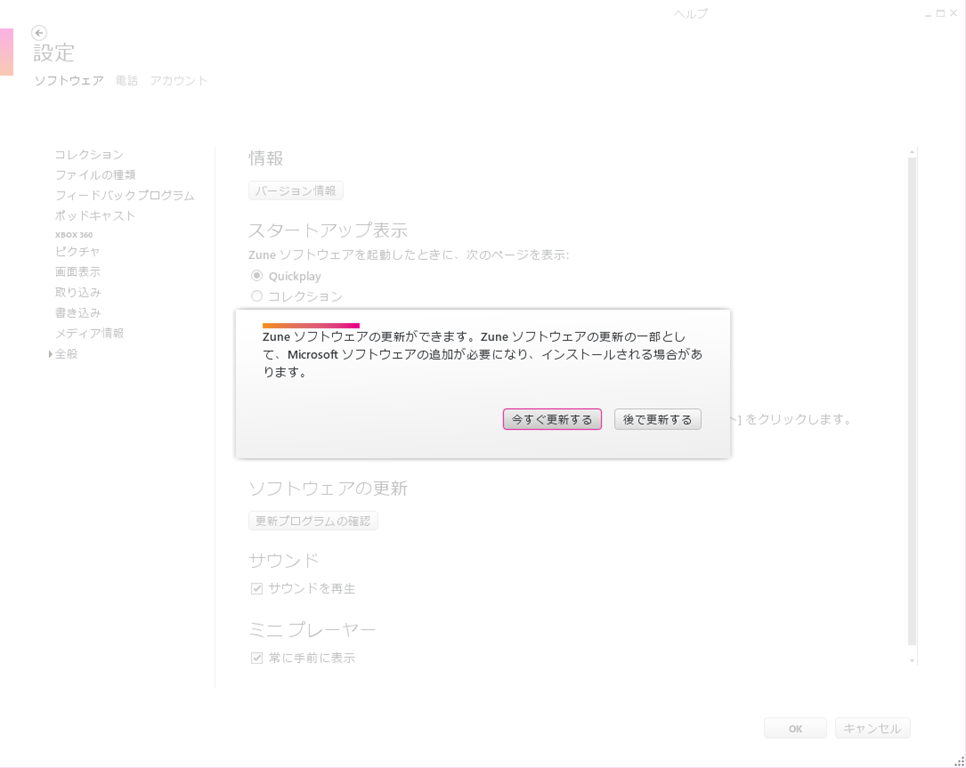This screenshot has width=966, height=768.
Task: Select コレクション in the sidebar
Action: pyautogui.click(x=89, y=155)
